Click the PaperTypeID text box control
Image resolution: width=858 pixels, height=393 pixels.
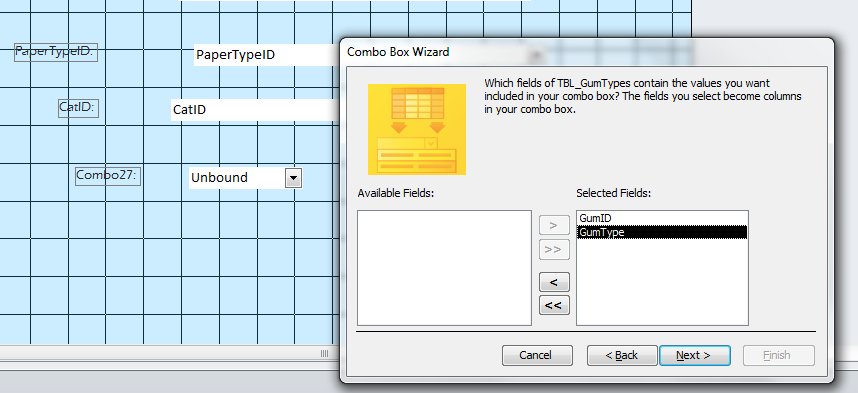pos(265,55)
